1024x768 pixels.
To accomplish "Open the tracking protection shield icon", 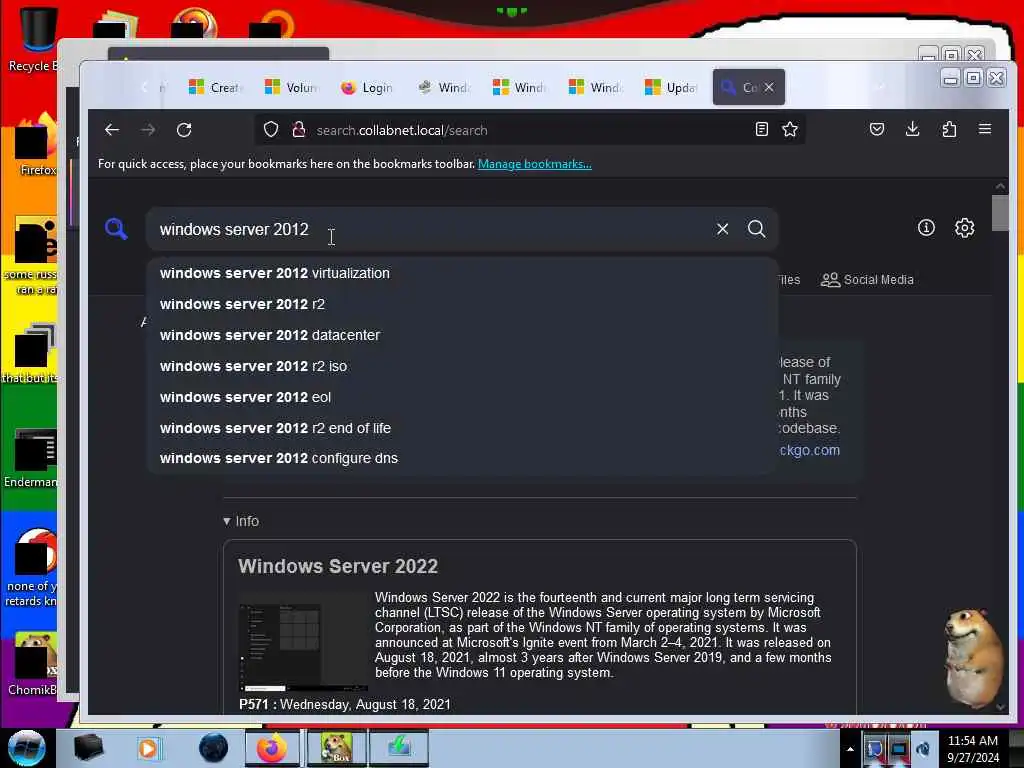I will (271, 130).
